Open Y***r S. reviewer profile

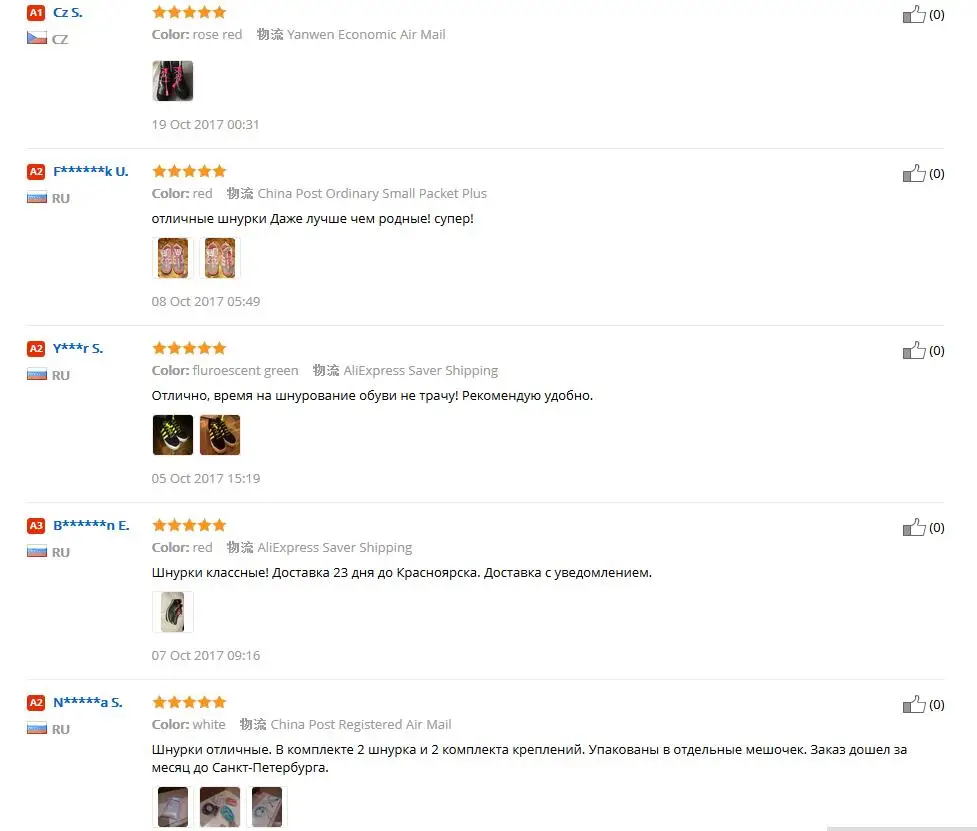[x=78, y=348]
